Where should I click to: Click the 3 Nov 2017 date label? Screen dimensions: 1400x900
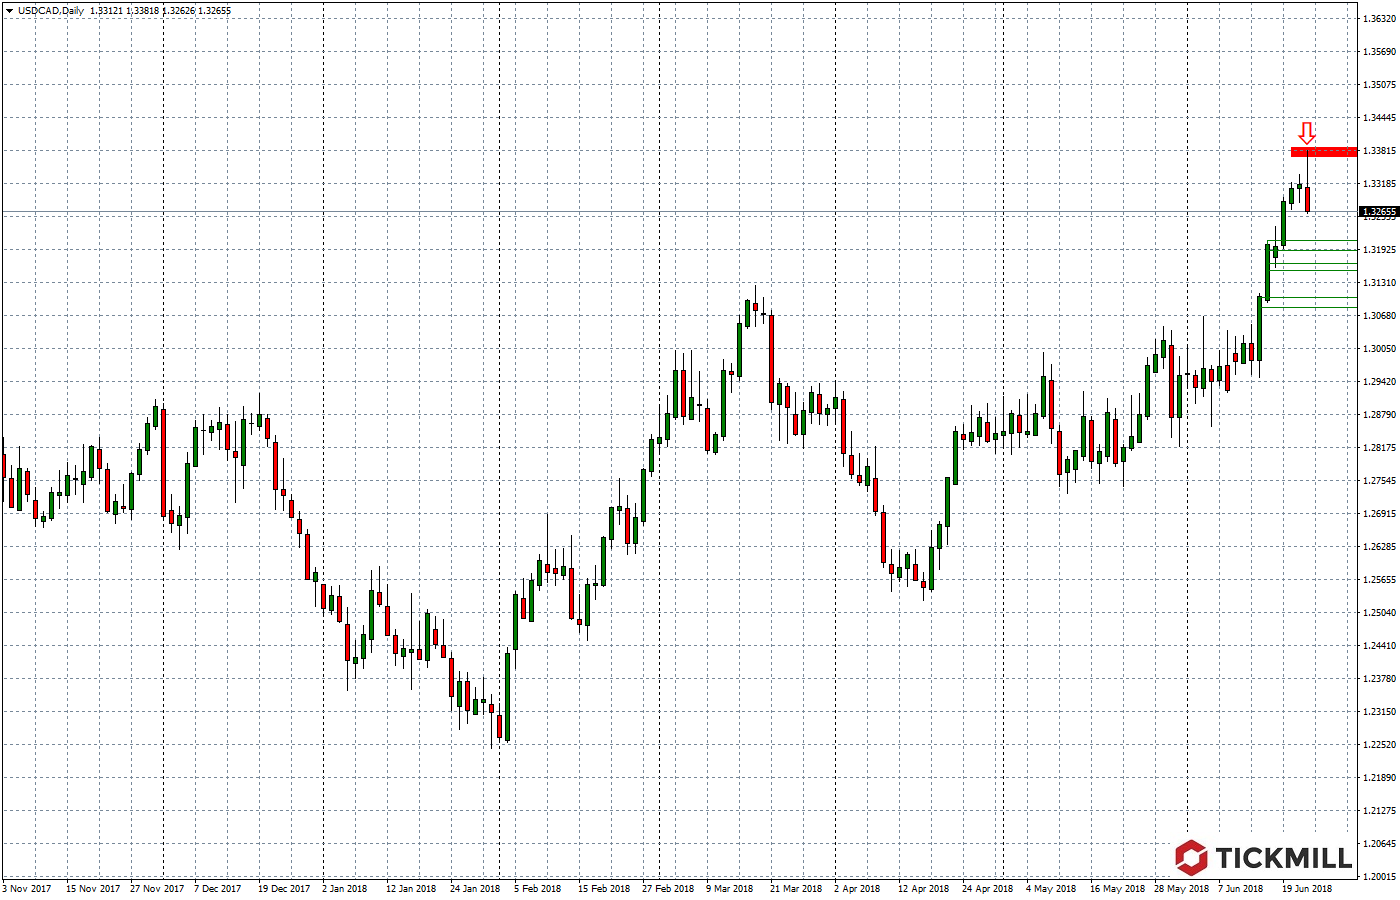(27, 888)
